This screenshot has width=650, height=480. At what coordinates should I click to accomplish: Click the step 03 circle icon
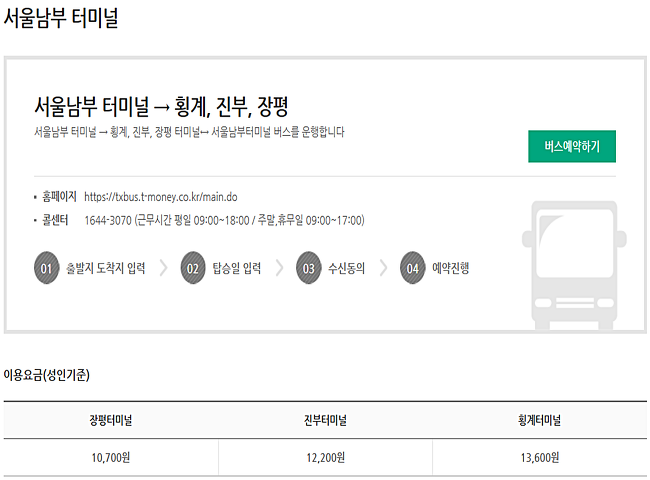pyautogui.click(x=308, y=268)
